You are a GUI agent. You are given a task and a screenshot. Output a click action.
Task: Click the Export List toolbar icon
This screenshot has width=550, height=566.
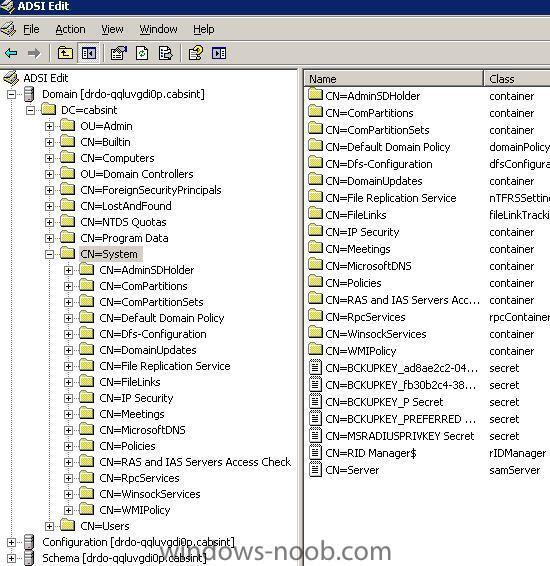coord(165,53)
